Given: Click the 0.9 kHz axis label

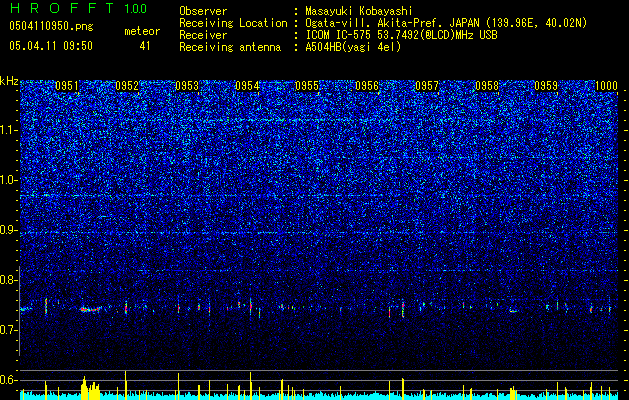Looking at the screenshot, I should click(x=9, y=230).
